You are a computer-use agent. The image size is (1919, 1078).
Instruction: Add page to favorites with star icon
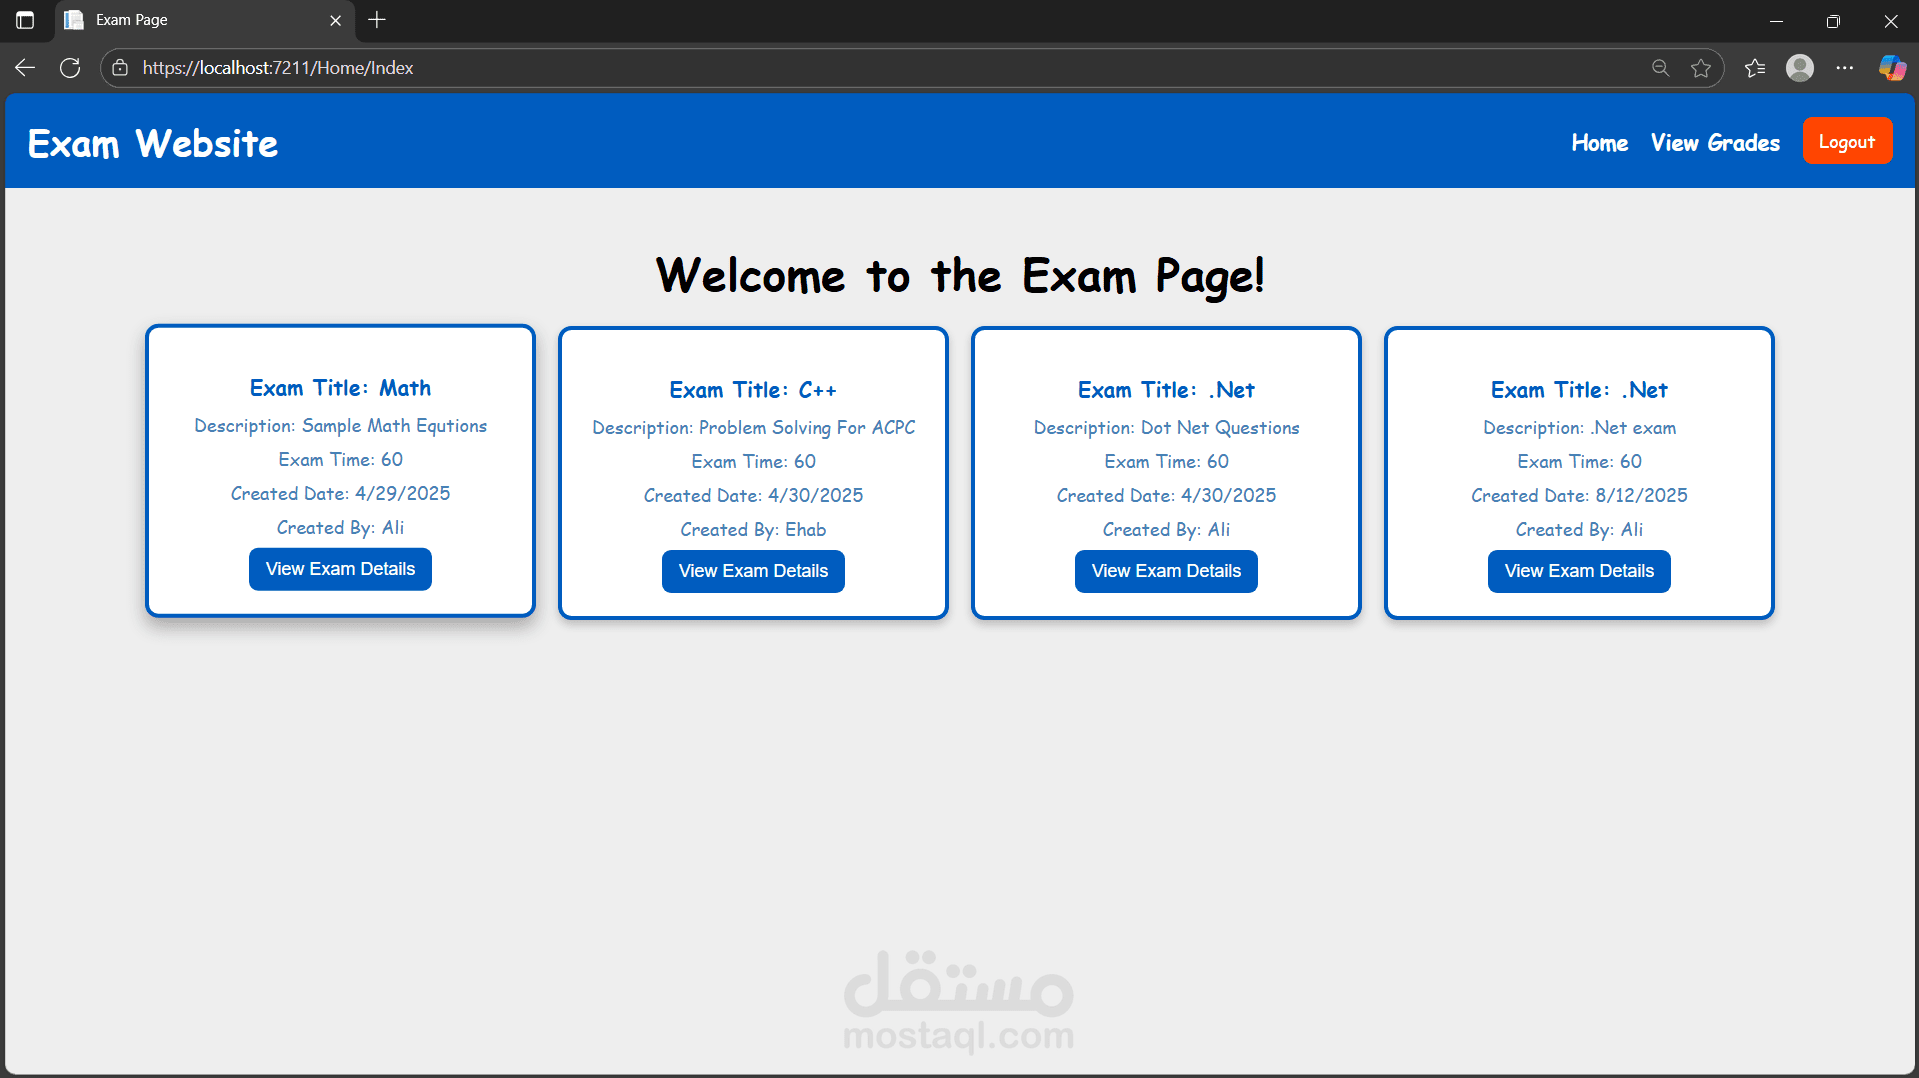pos(1701,67)
